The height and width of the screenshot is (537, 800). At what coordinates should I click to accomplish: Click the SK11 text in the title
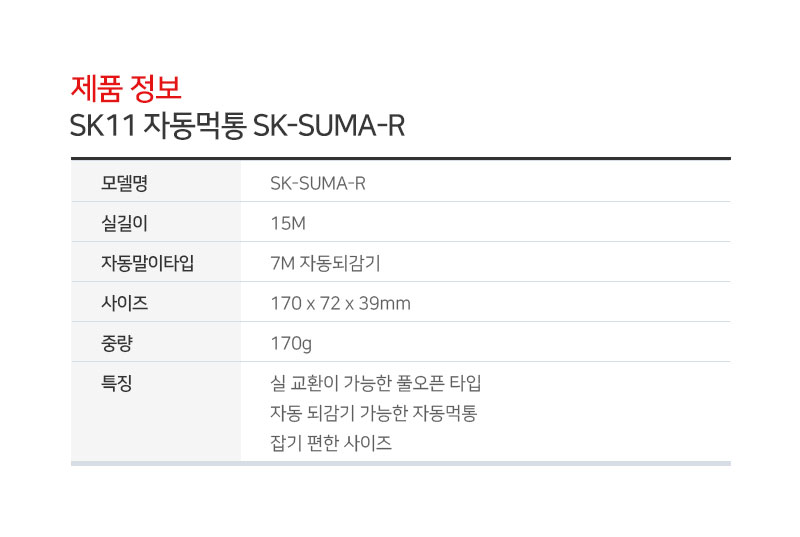(103, 126)
